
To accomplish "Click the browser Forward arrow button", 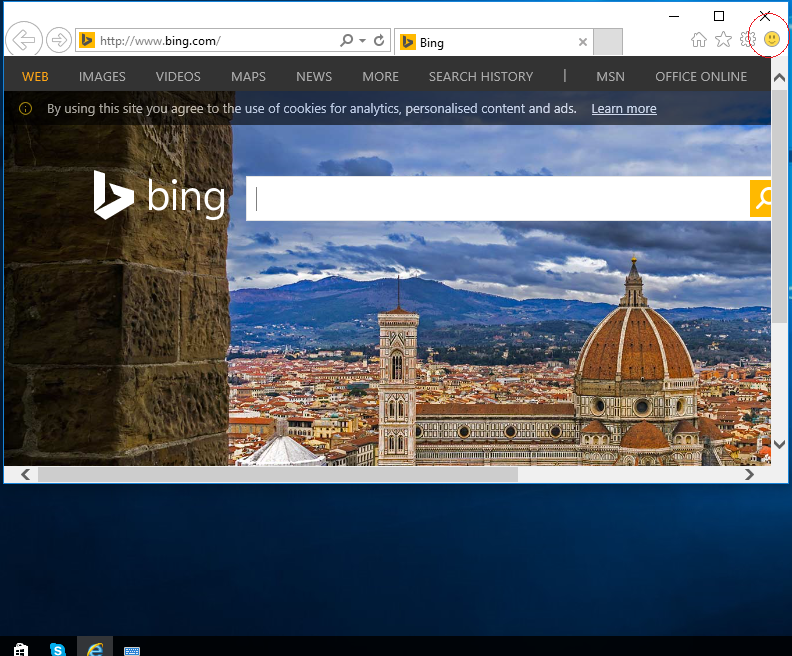I will (x=59, y=40).
